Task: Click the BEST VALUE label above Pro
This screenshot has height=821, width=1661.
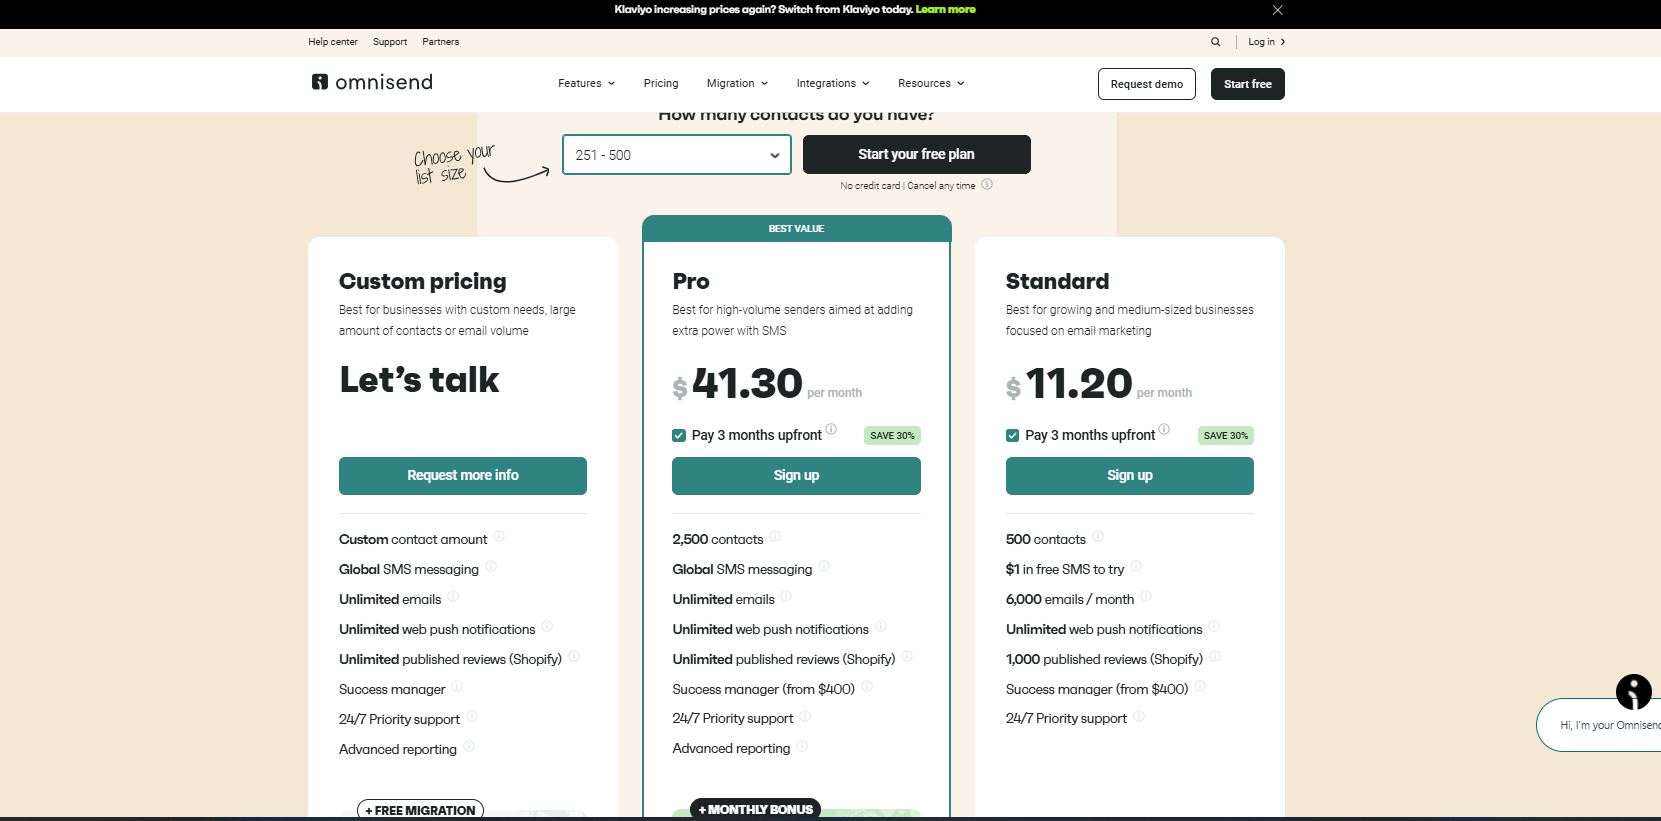Action: click(x=796, y=229)
